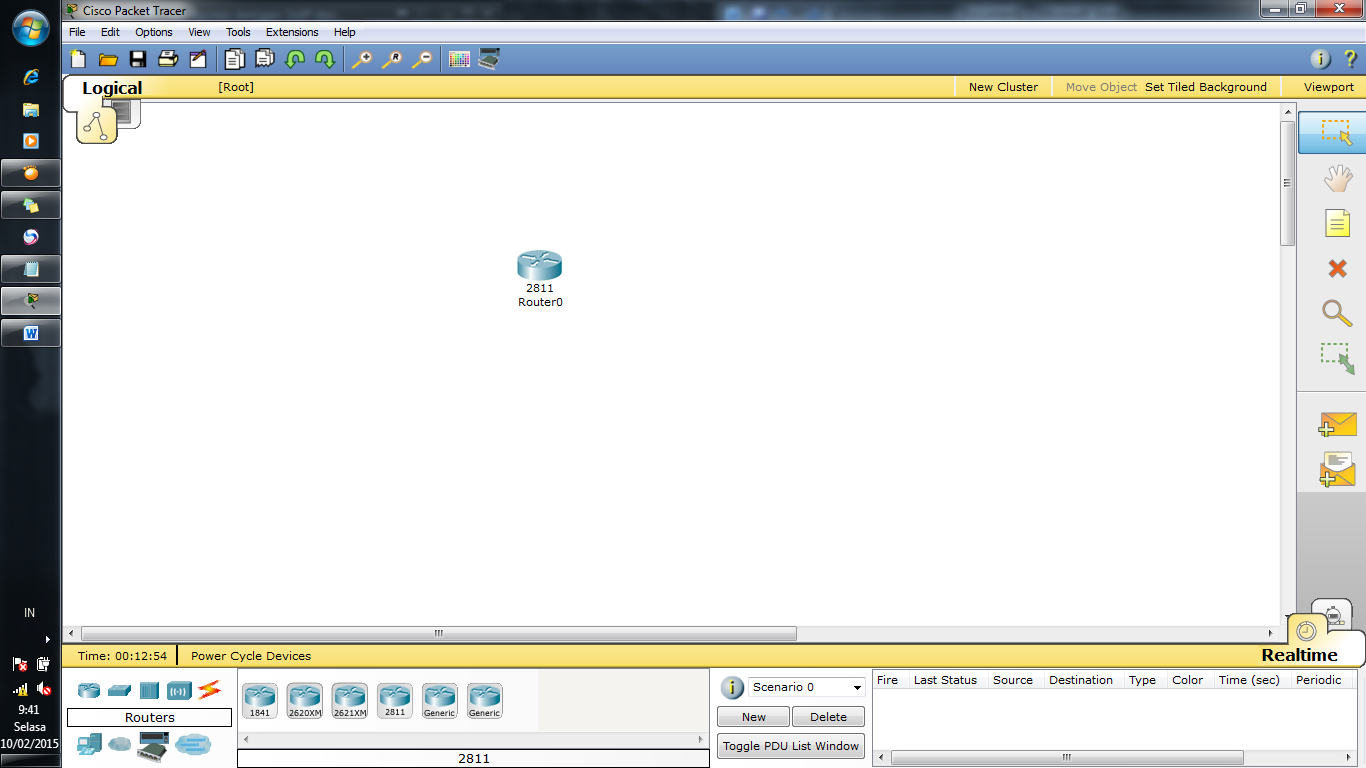
Task: Open Internet Explorer from the taskbar
Action: click(x=31, y=77)
